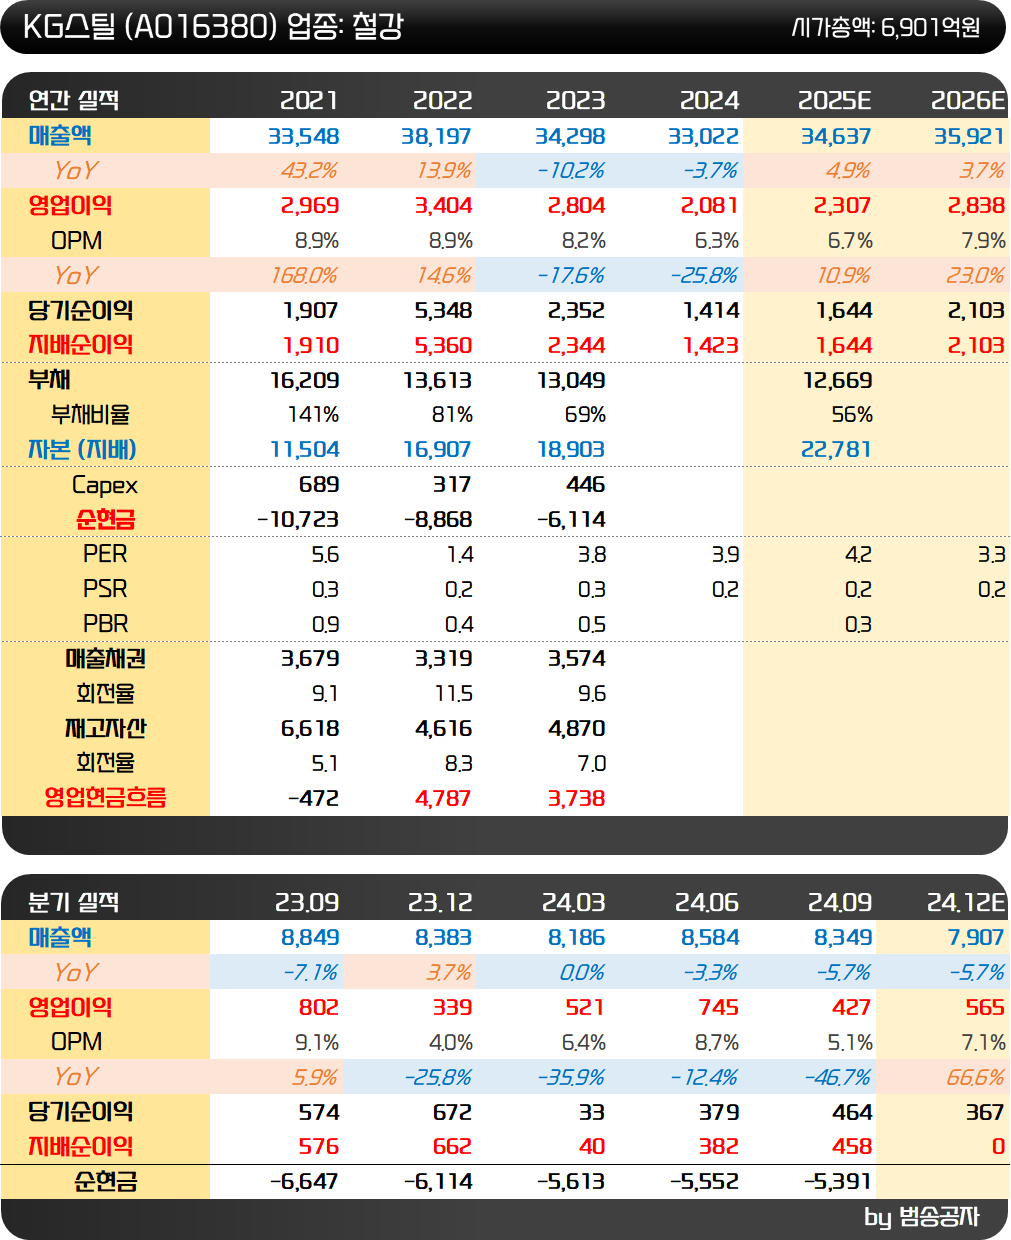Click the 부채비율 value 141%
This screenshot has width=1011, height=1240.
point(313,415)
